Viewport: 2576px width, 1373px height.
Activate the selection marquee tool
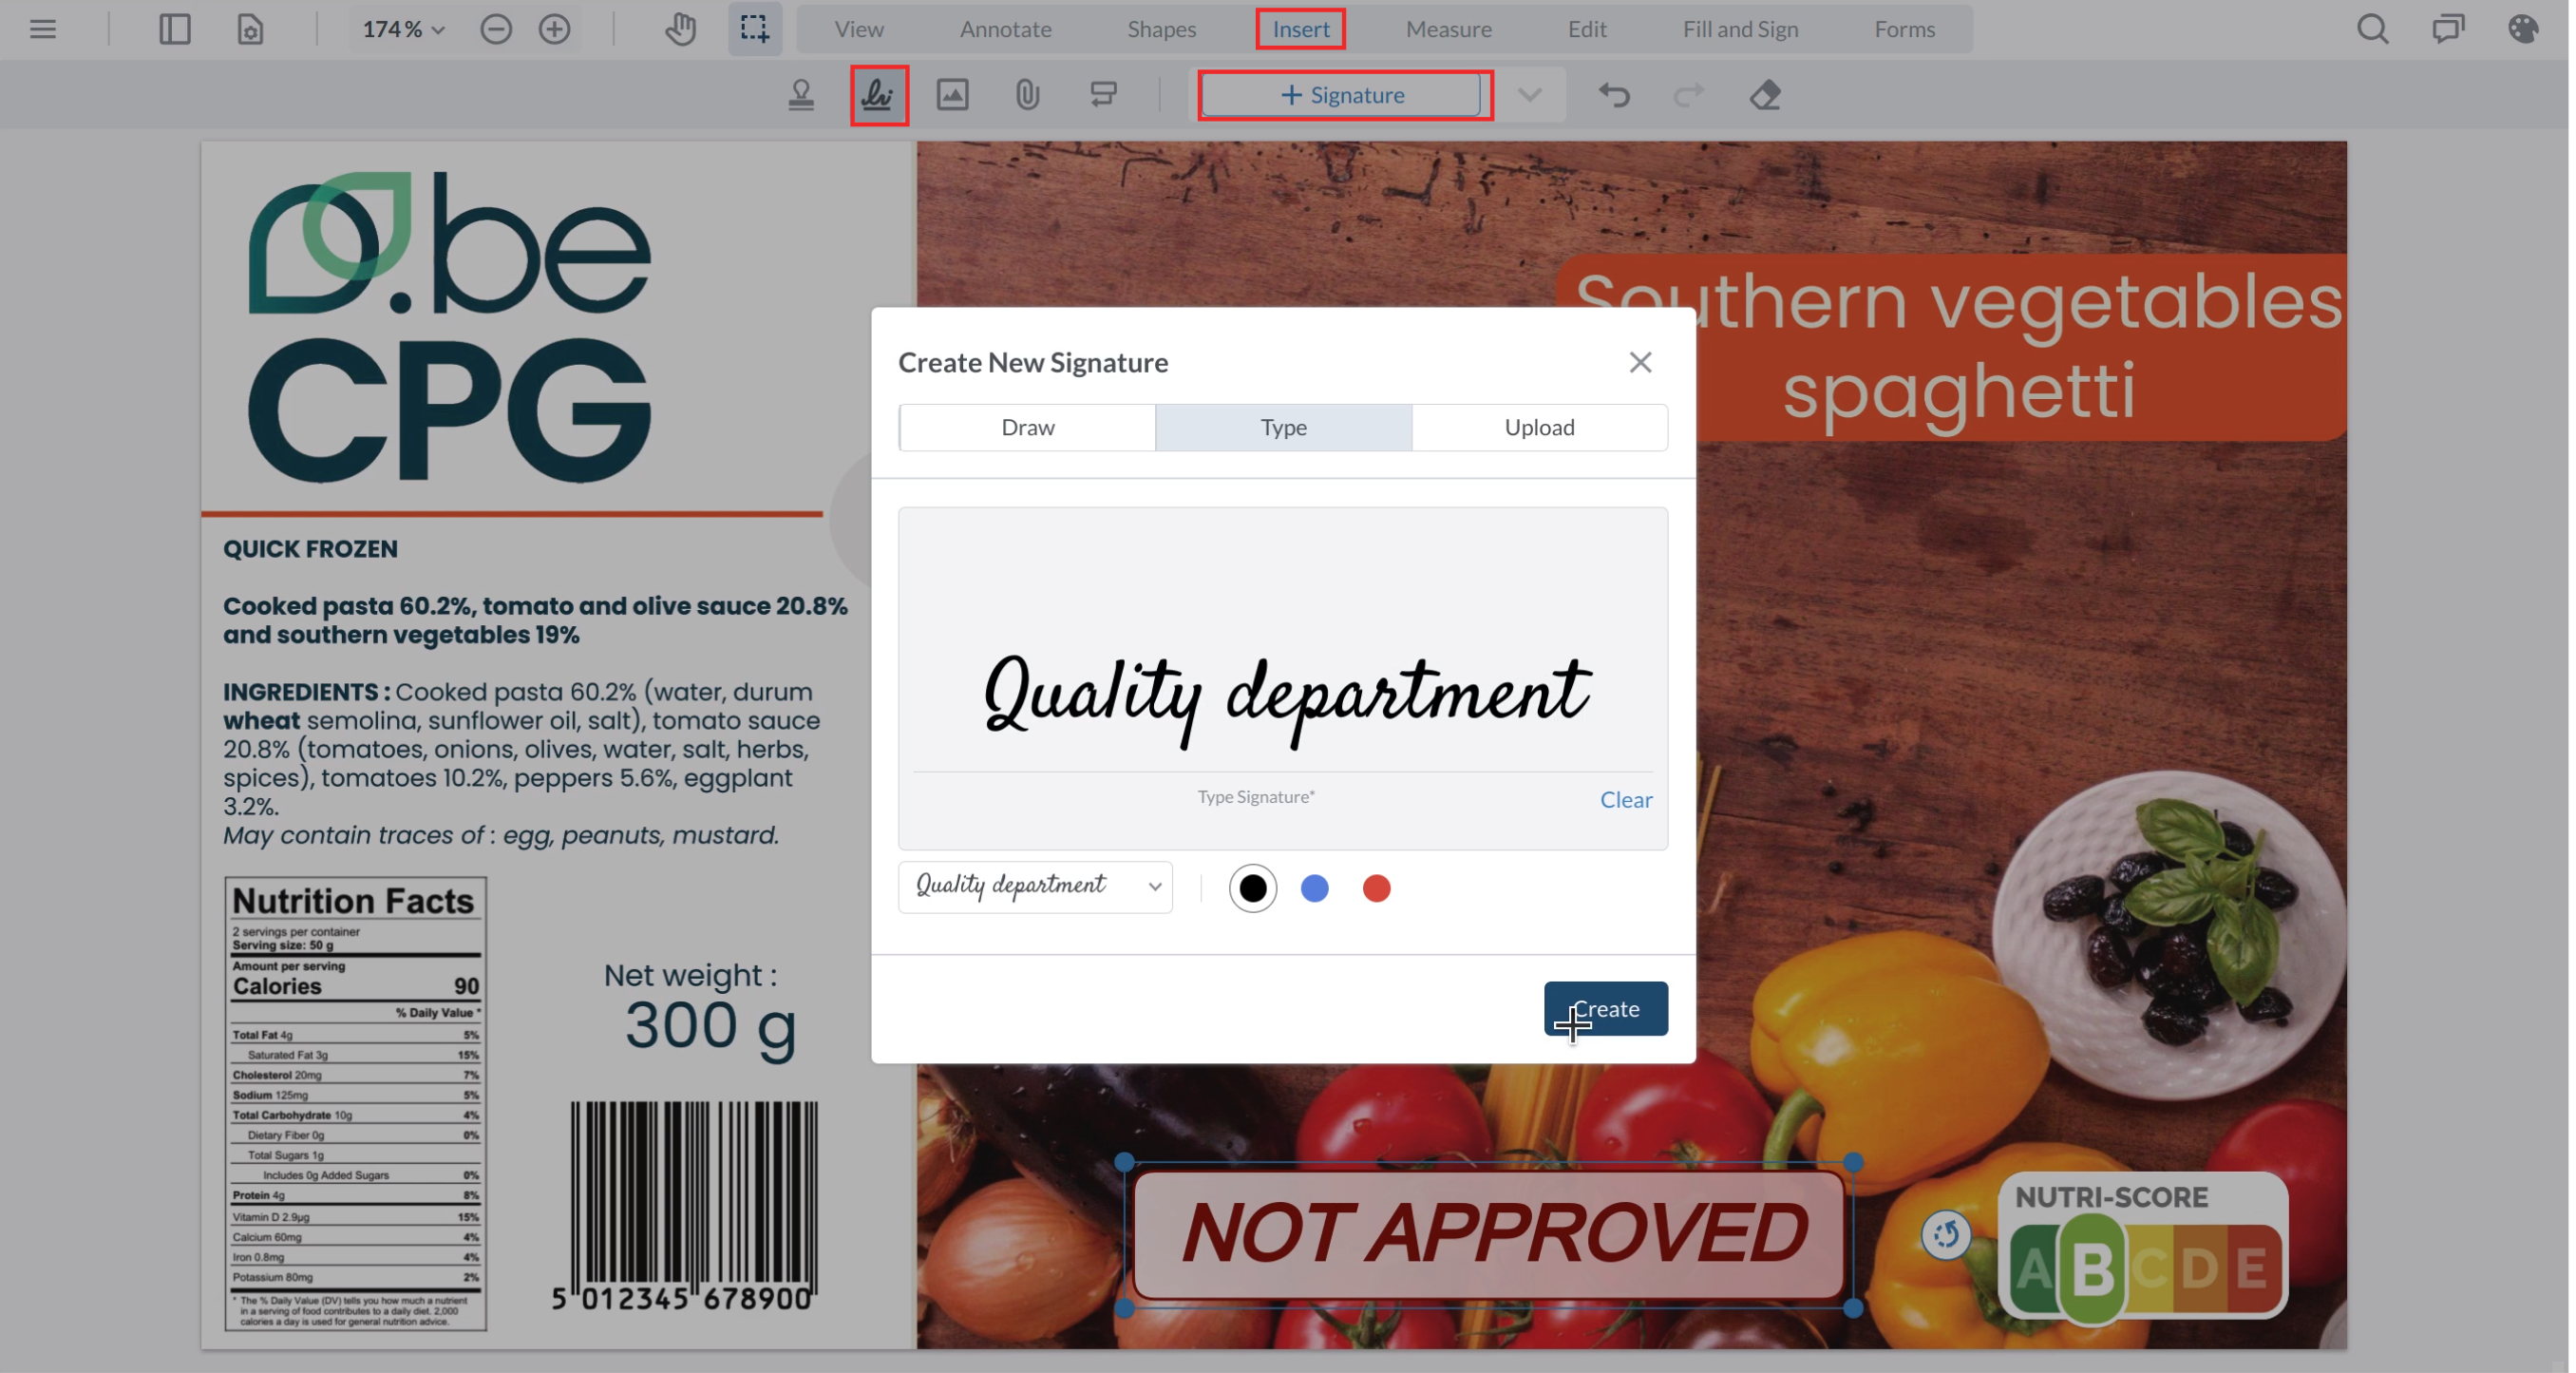pos(755,29)
